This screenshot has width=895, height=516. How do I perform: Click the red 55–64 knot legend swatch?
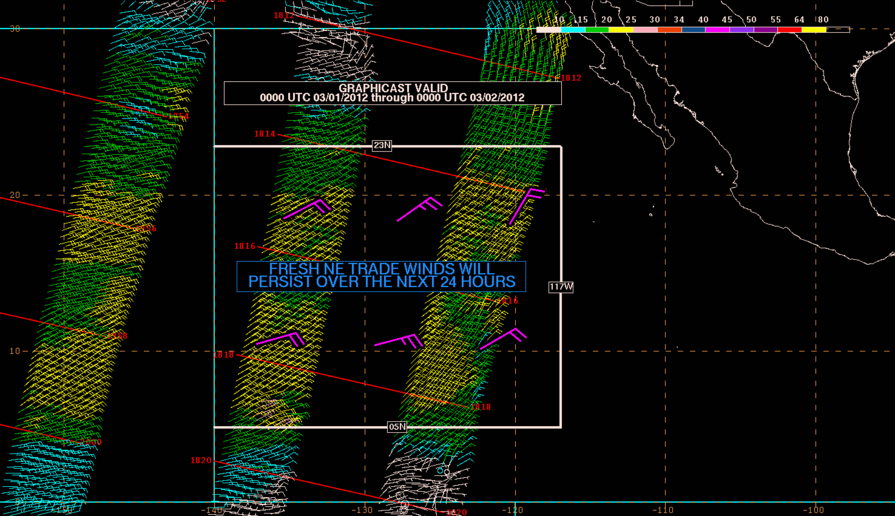point(789,30)
